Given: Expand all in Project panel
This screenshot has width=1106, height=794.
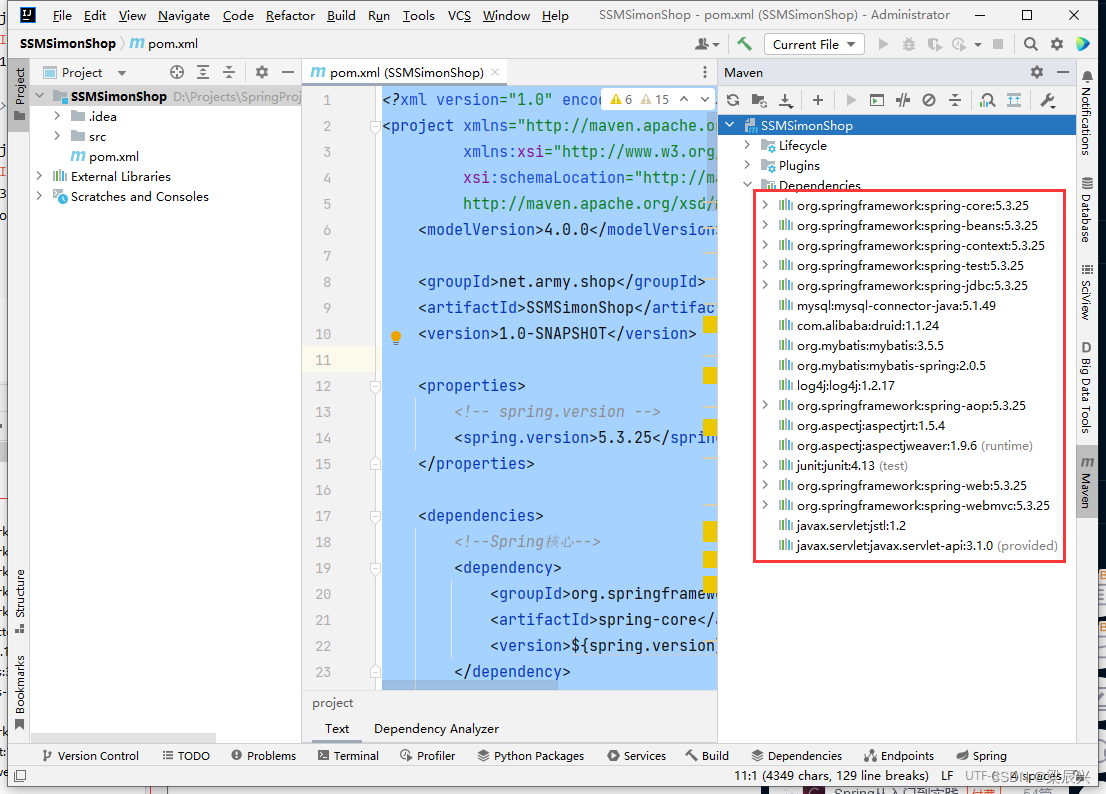Looking at the screenshot, I should pos(203,72).
